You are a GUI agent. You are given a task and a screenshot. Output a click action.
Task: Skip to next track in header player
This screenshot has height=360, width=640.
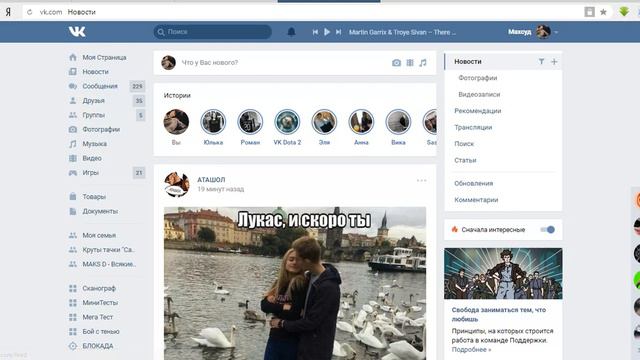(x=338, y=32)
